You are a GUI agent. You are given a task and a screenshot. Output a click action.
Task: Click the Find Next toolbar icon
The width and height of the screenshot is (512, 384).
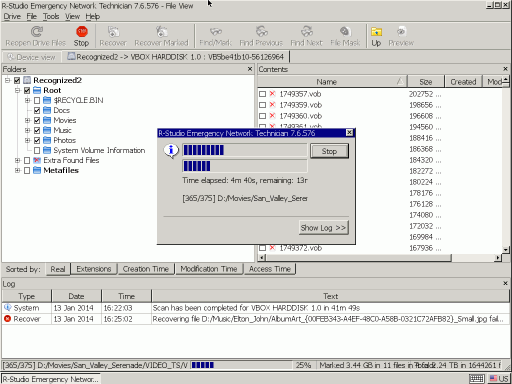click(307, 32)
